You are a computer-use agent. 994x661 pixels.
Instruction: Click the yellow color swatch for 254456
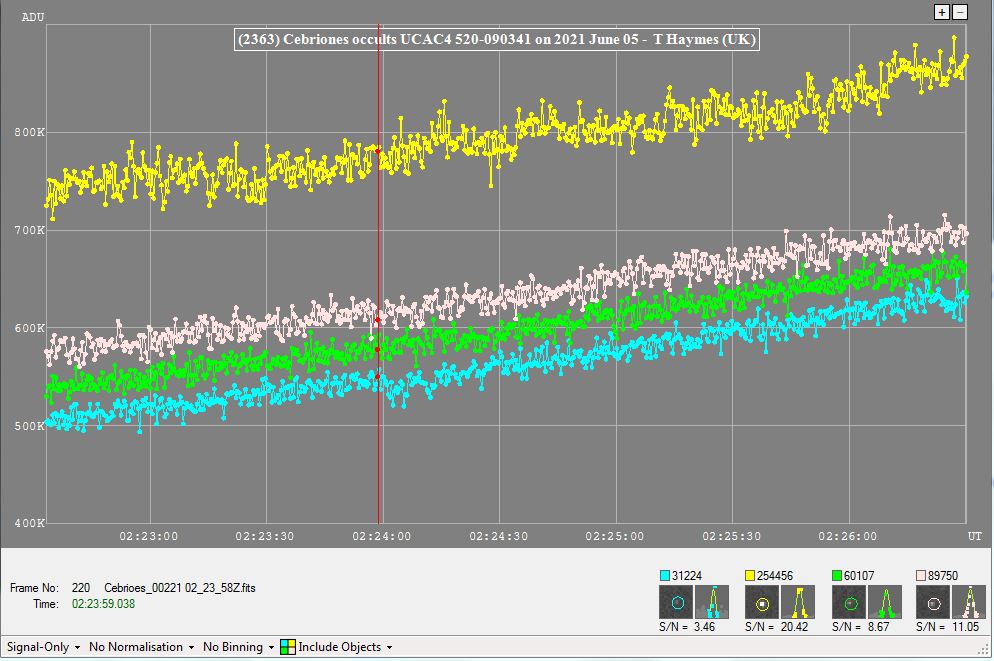[750, 576]
